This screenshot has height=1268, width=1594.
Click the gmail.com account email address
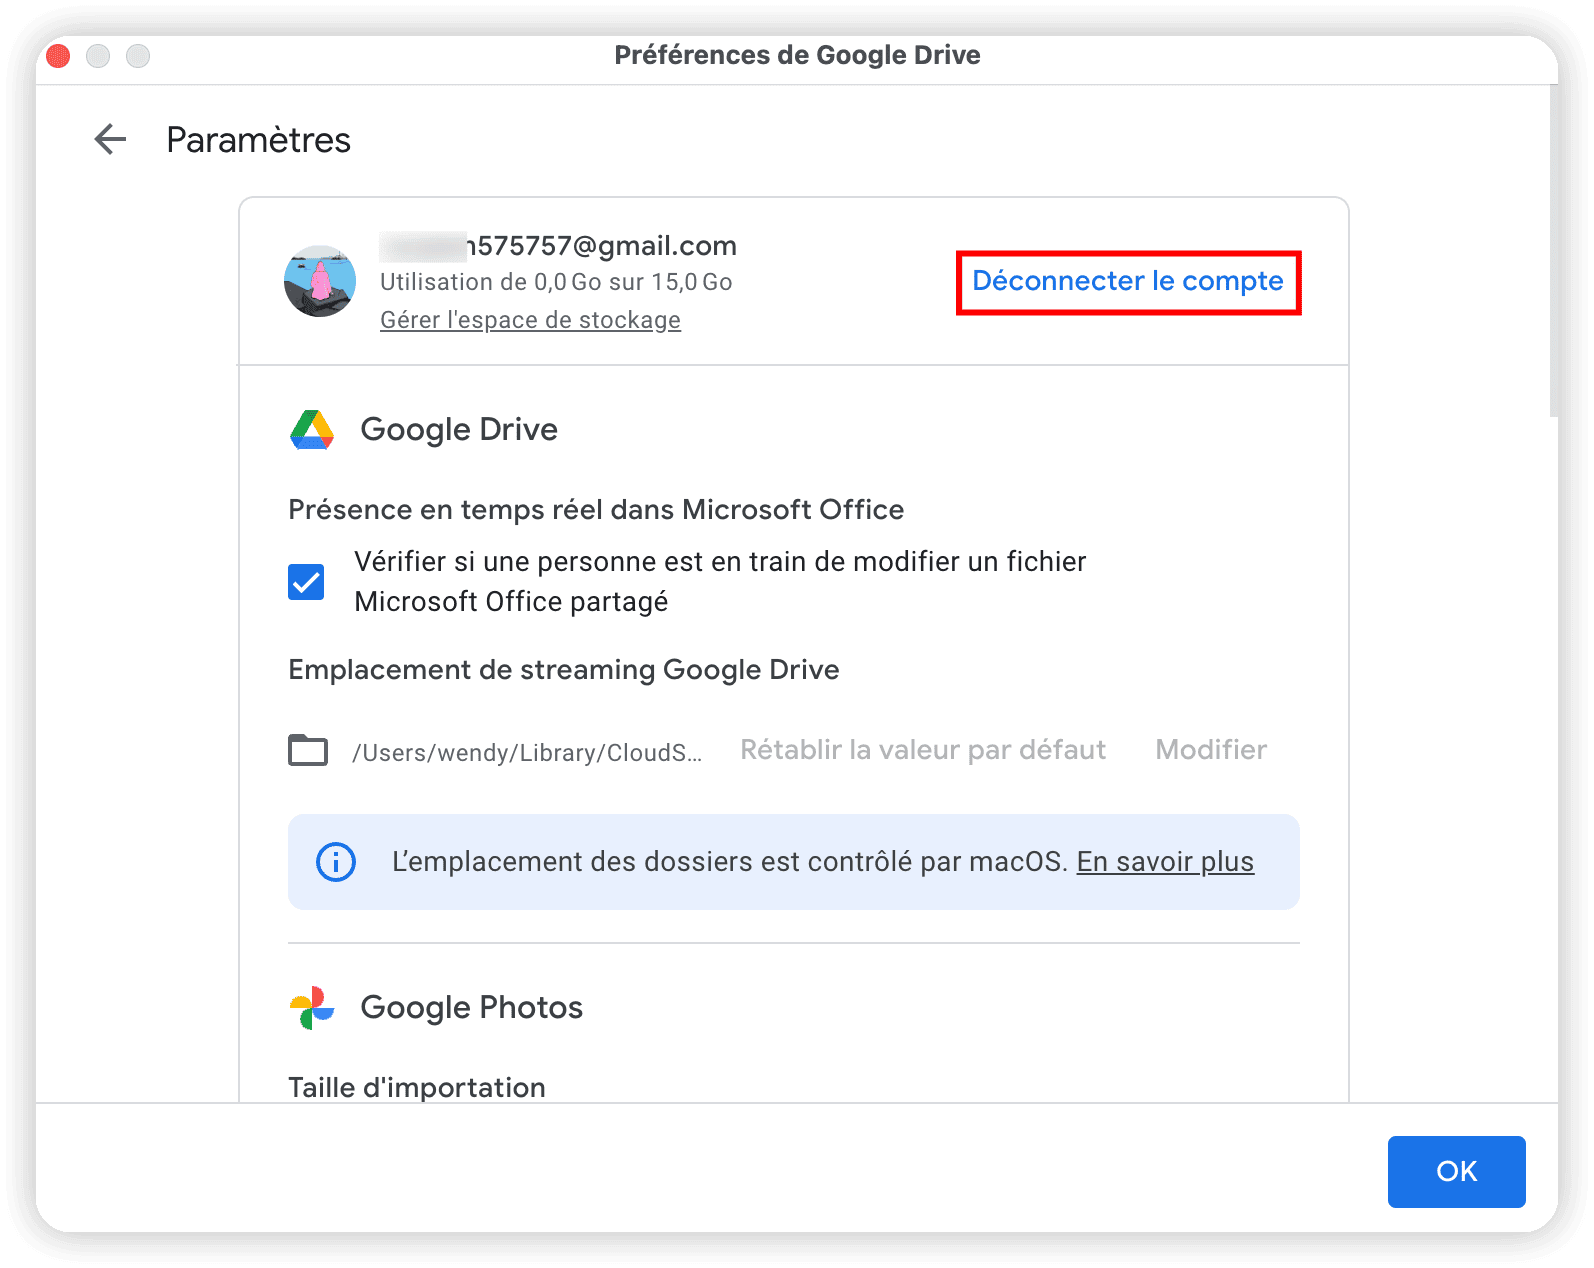558,246
